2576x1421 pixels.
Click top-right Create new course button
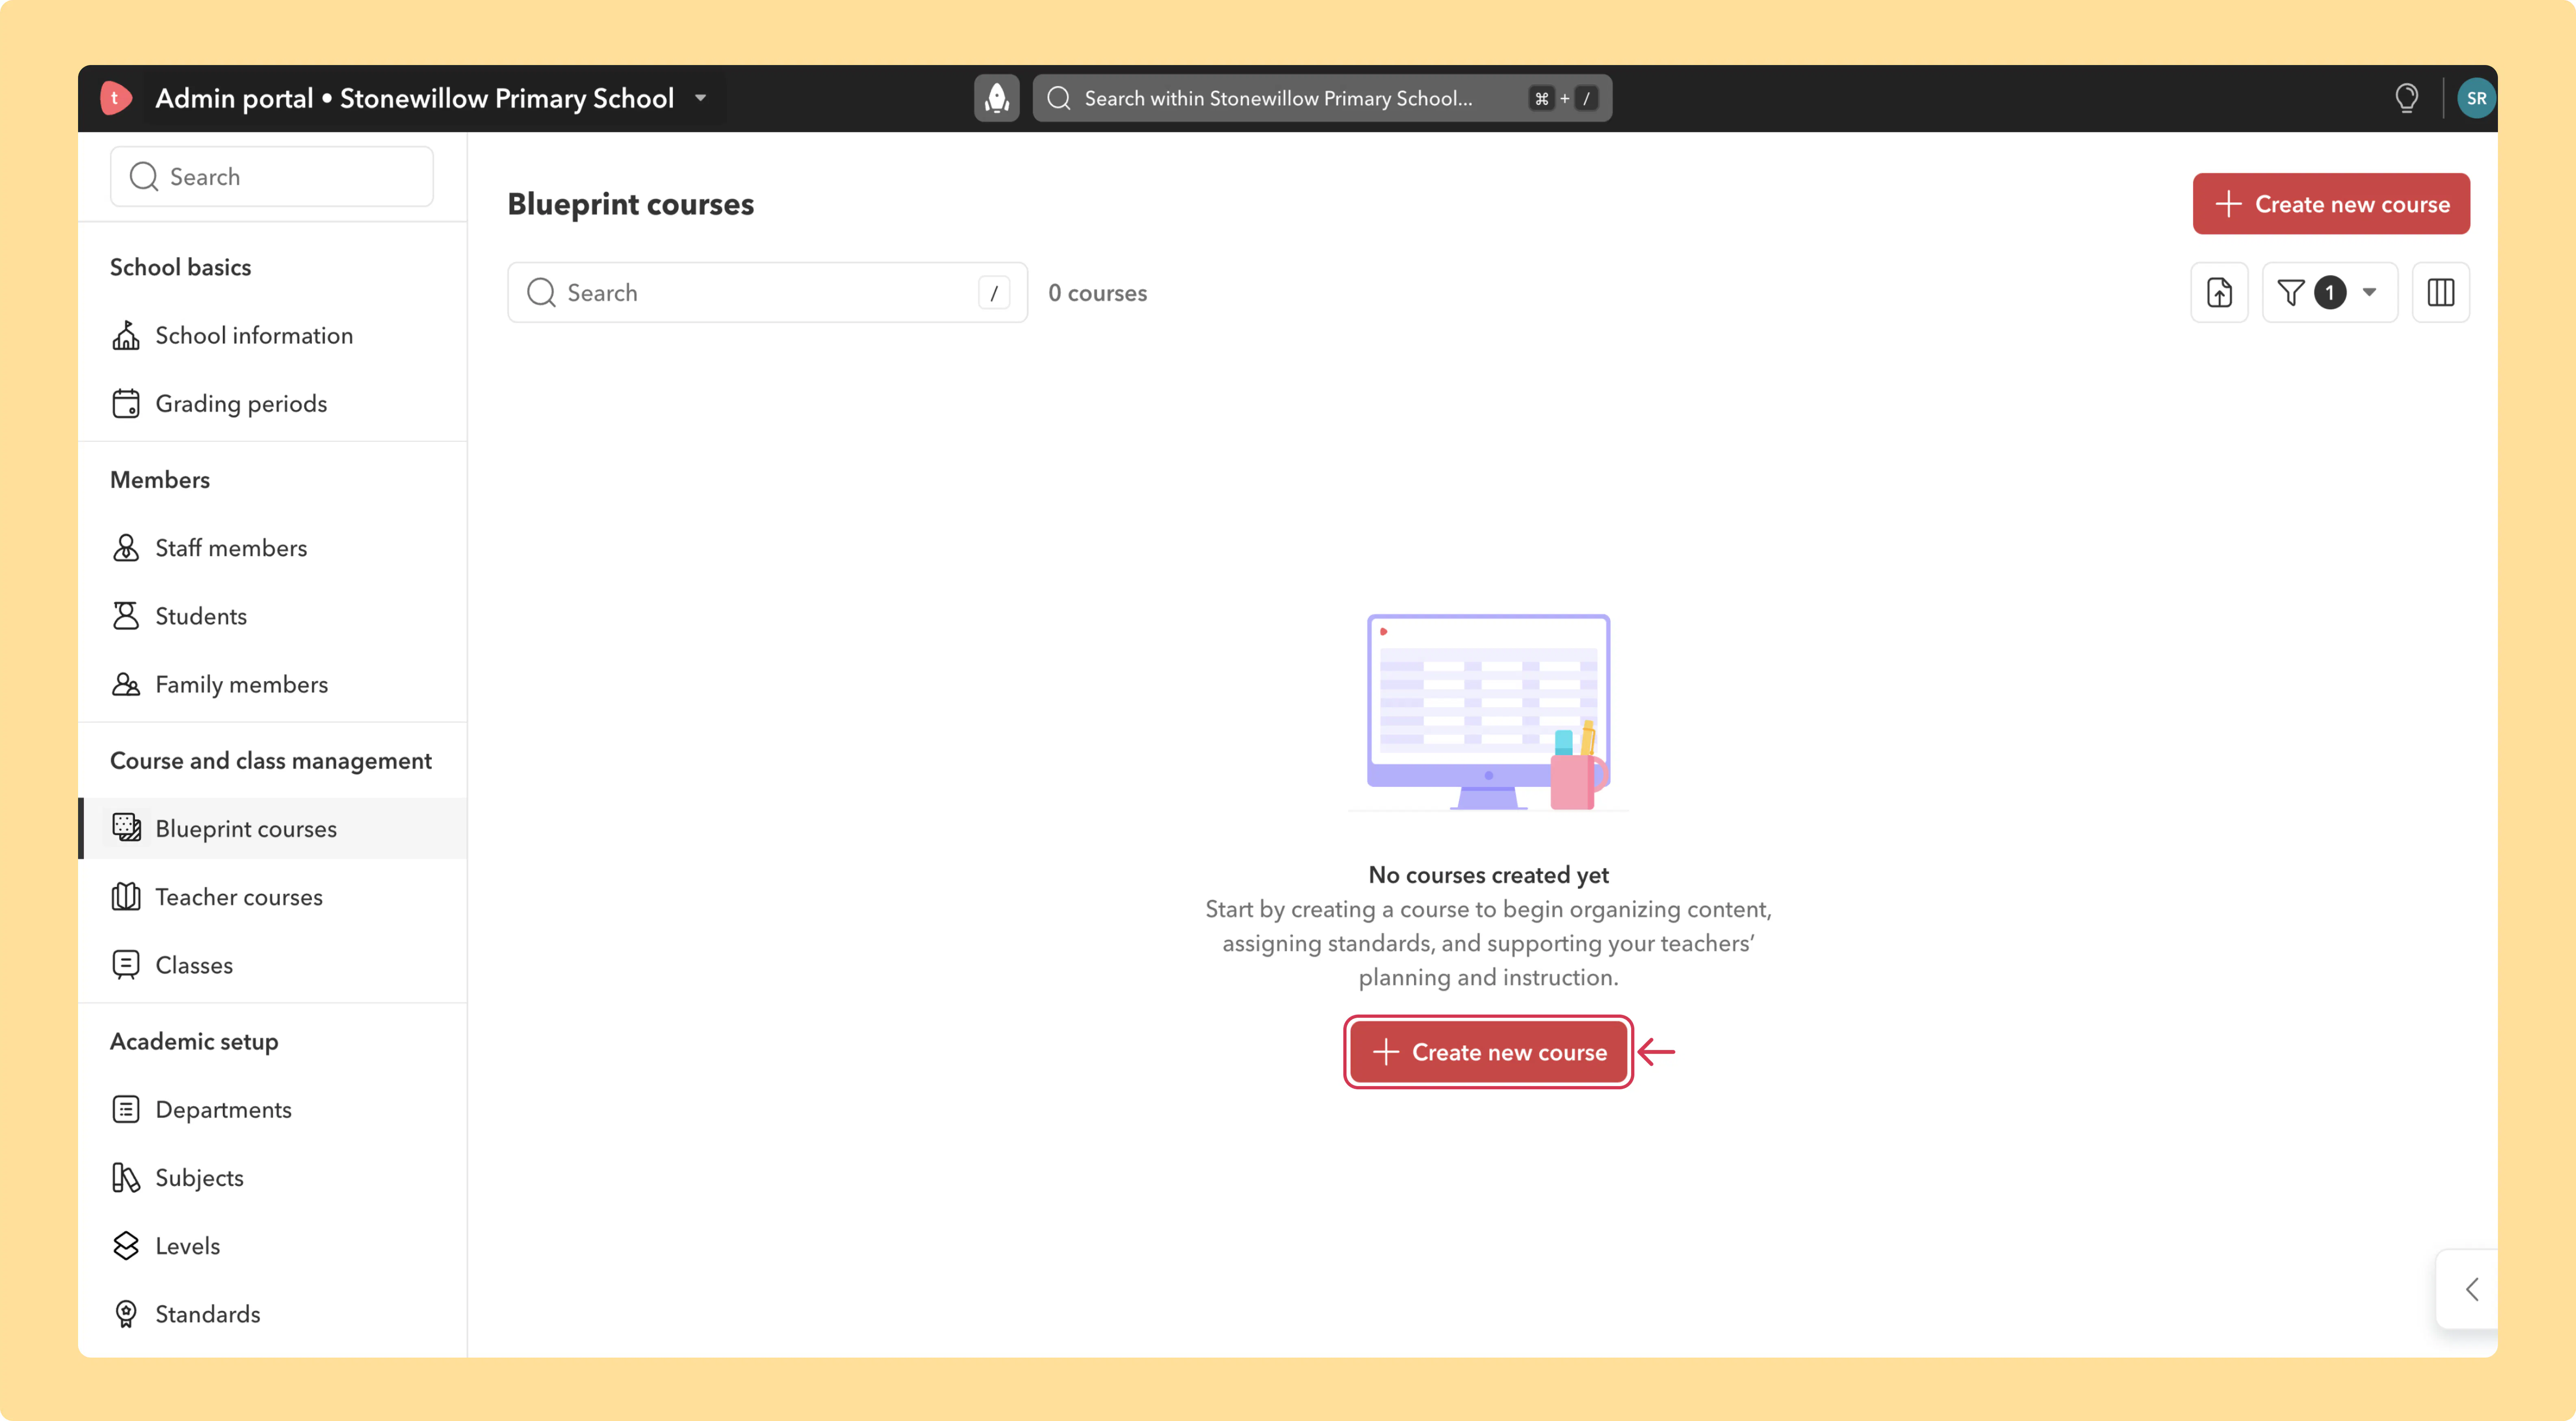coord(2331,204)
